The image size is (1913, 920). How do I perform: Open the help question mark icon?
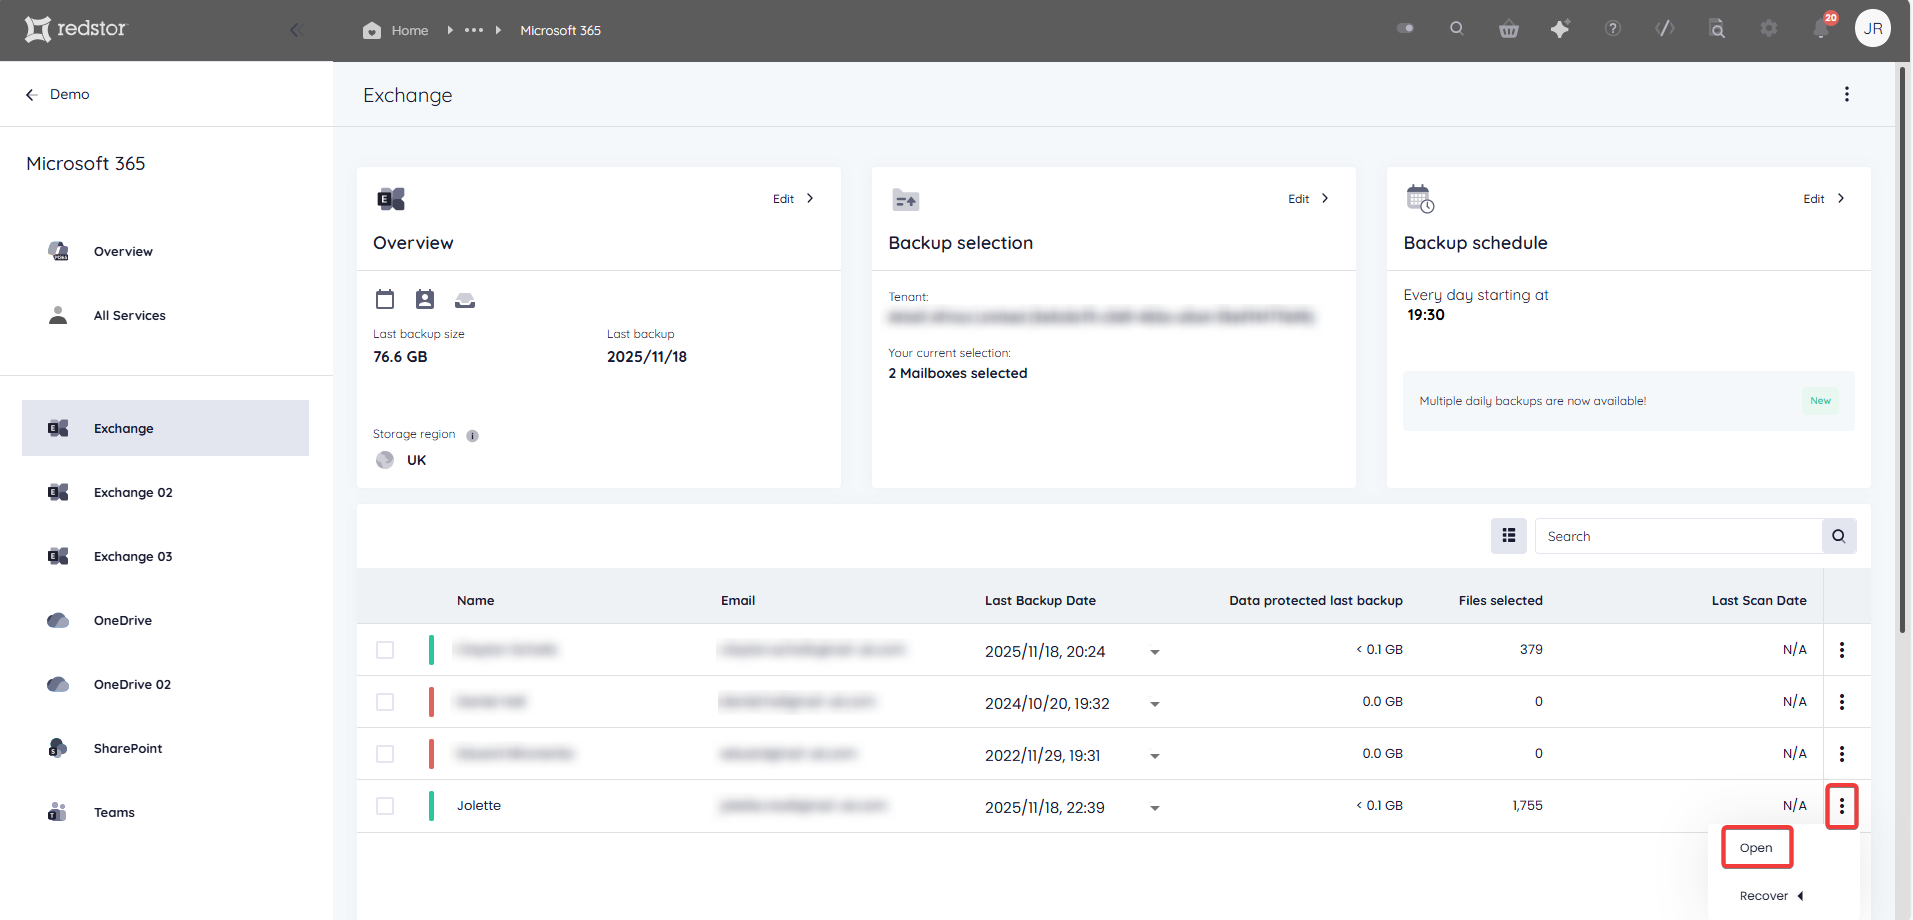(x=1613, y=29)
